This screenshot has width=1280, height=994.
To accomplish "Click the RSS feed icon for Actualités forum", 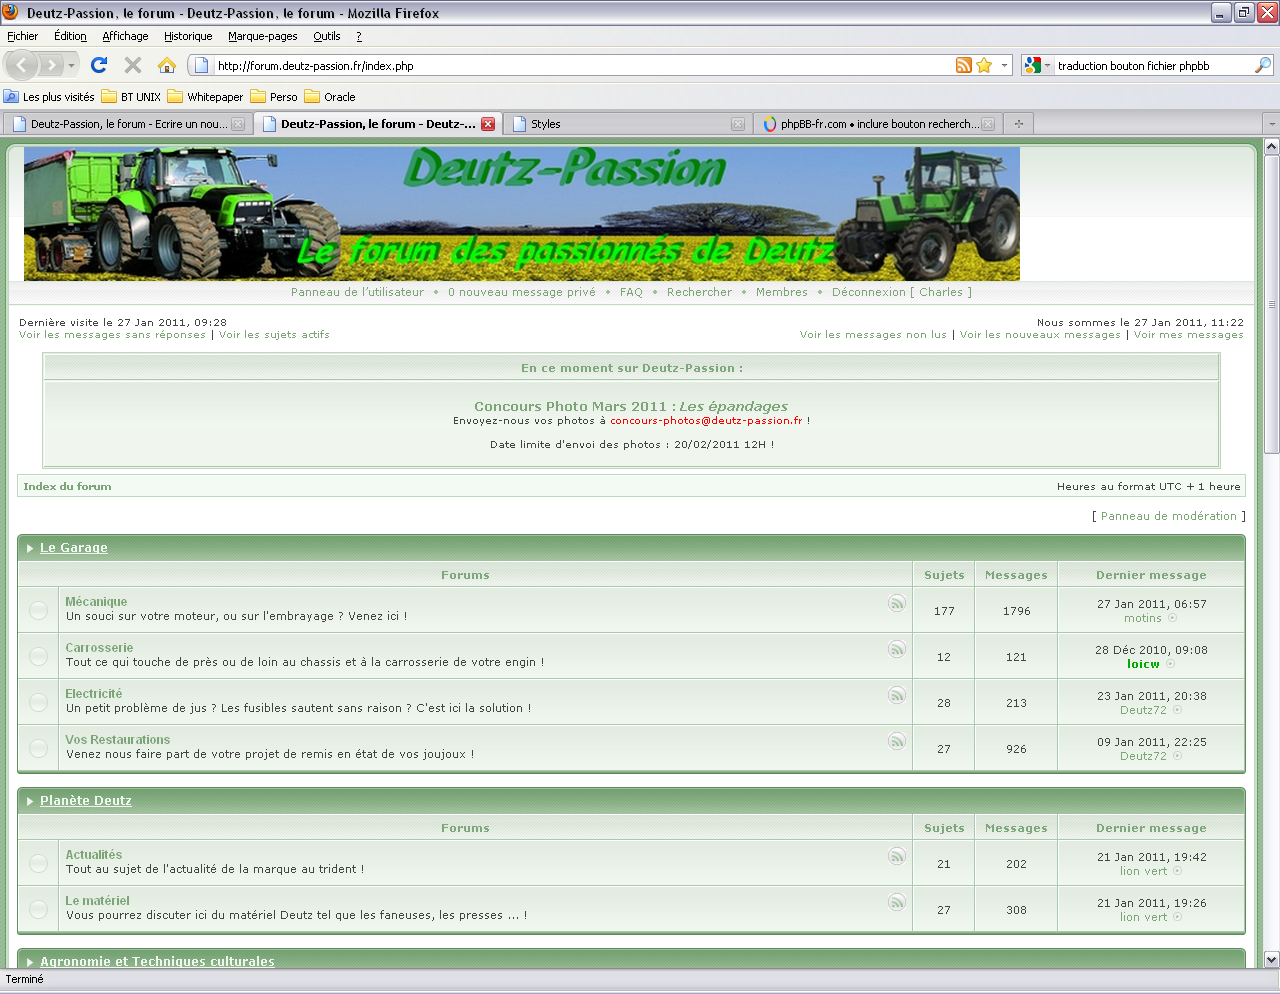I will coord(897,856).
